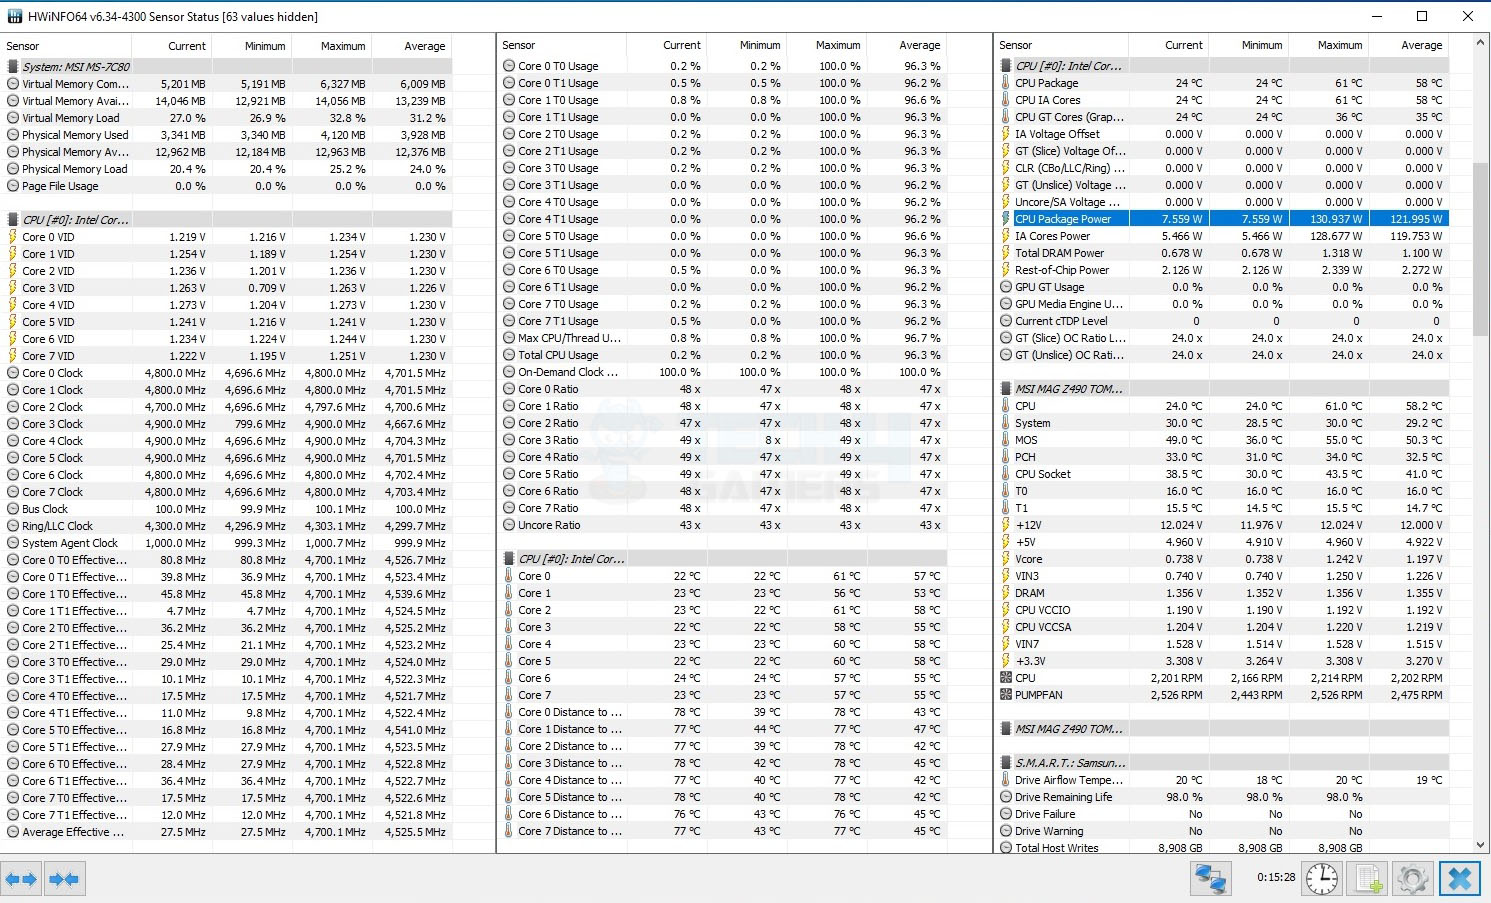Click the thermometer icon beside Core 0 temperature

509,576
